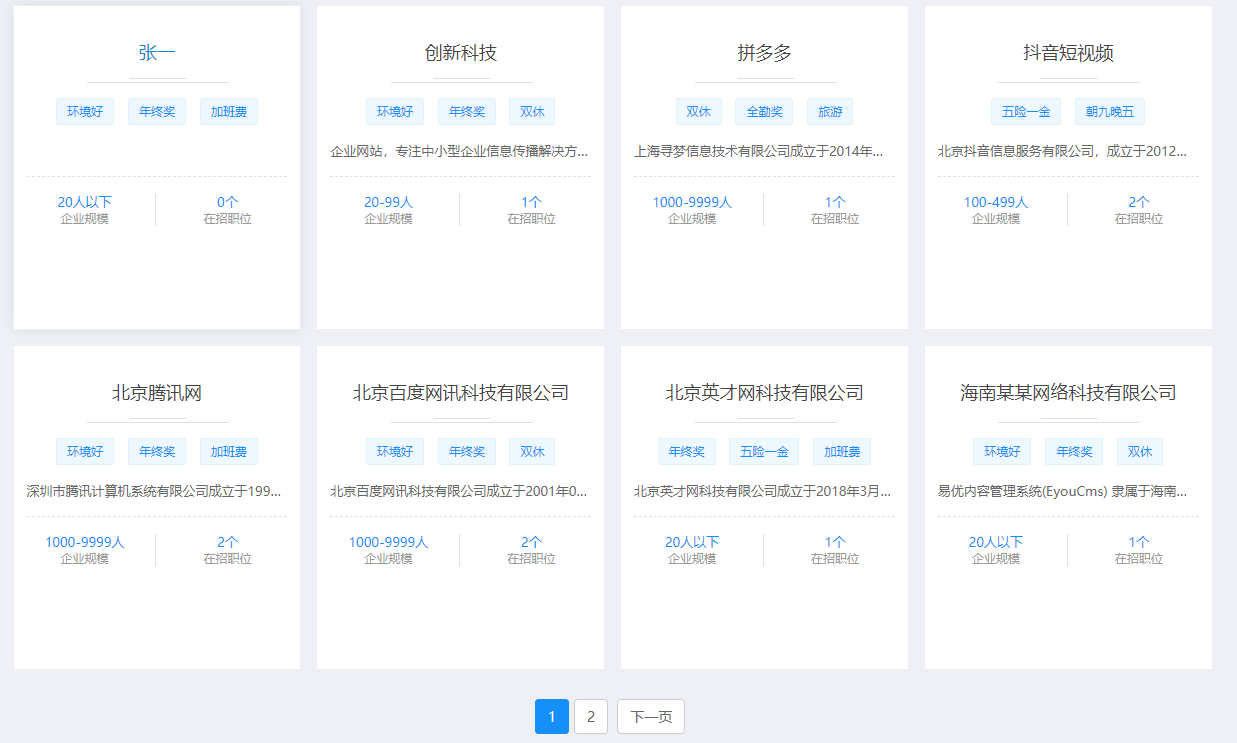Click the 1000-9999人 company size for 北京腾讯网

85,542
